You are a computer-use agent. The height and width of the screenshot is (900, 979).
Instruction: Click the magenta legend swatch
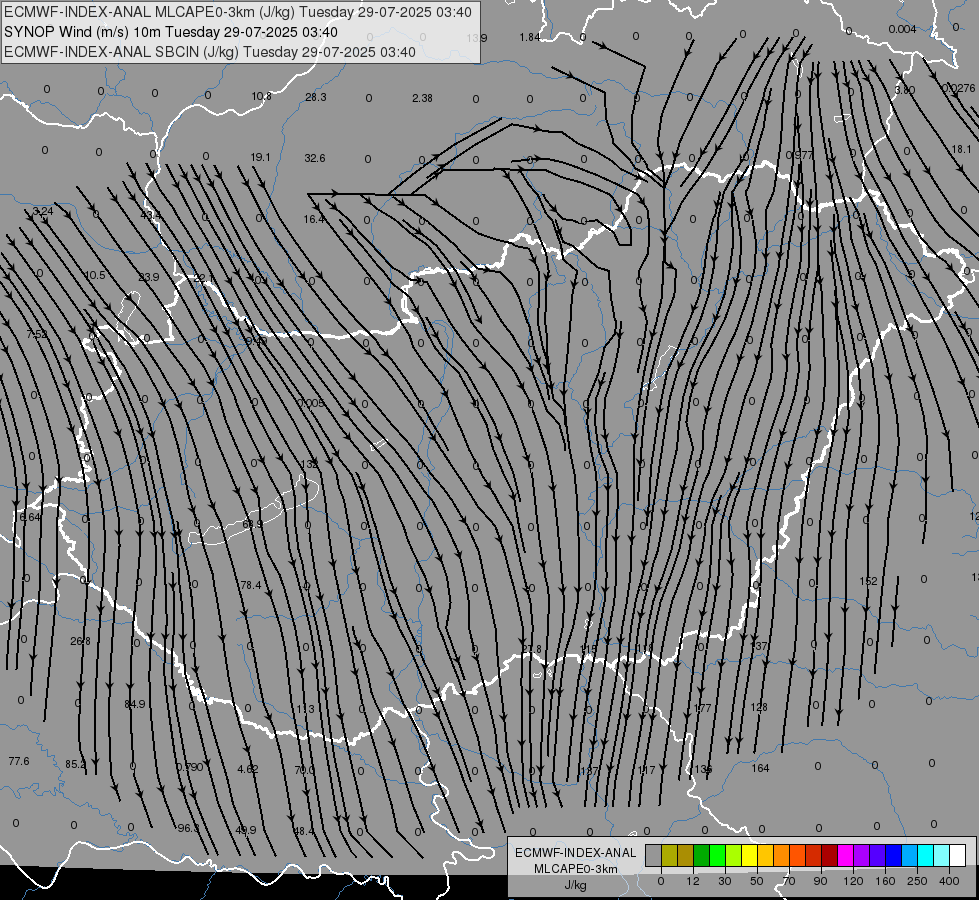click(845, 855)
